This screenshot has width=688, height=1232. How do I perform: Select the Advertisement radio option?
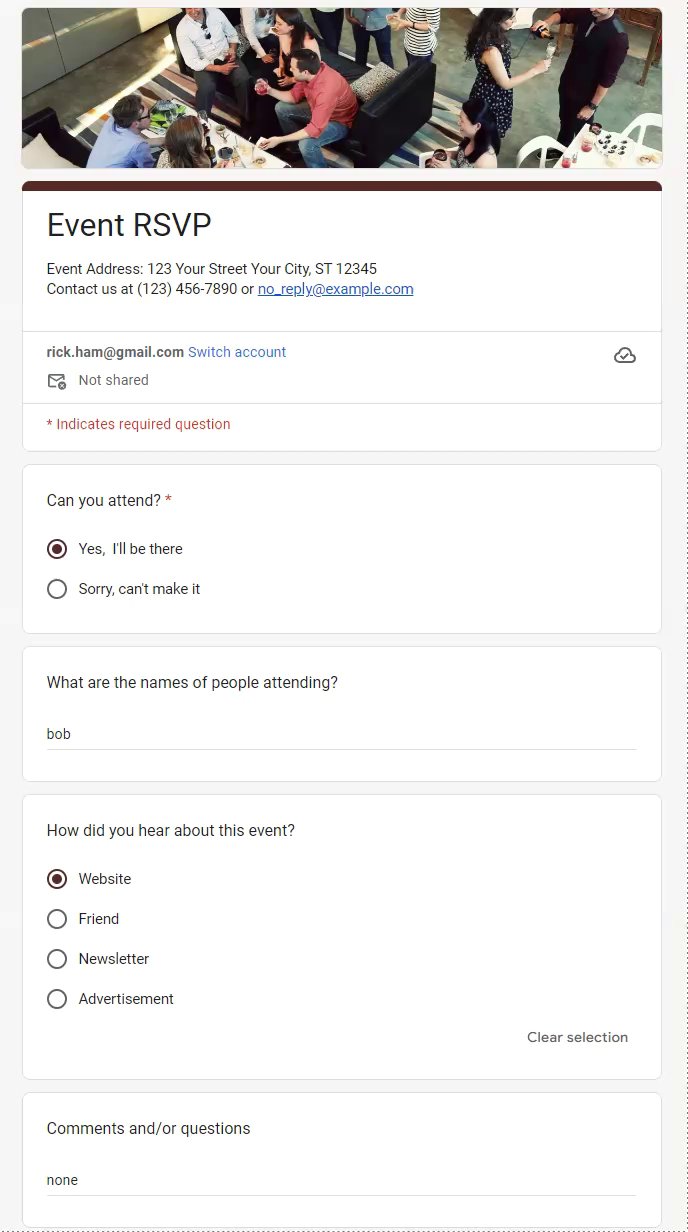tap(57, 999)
